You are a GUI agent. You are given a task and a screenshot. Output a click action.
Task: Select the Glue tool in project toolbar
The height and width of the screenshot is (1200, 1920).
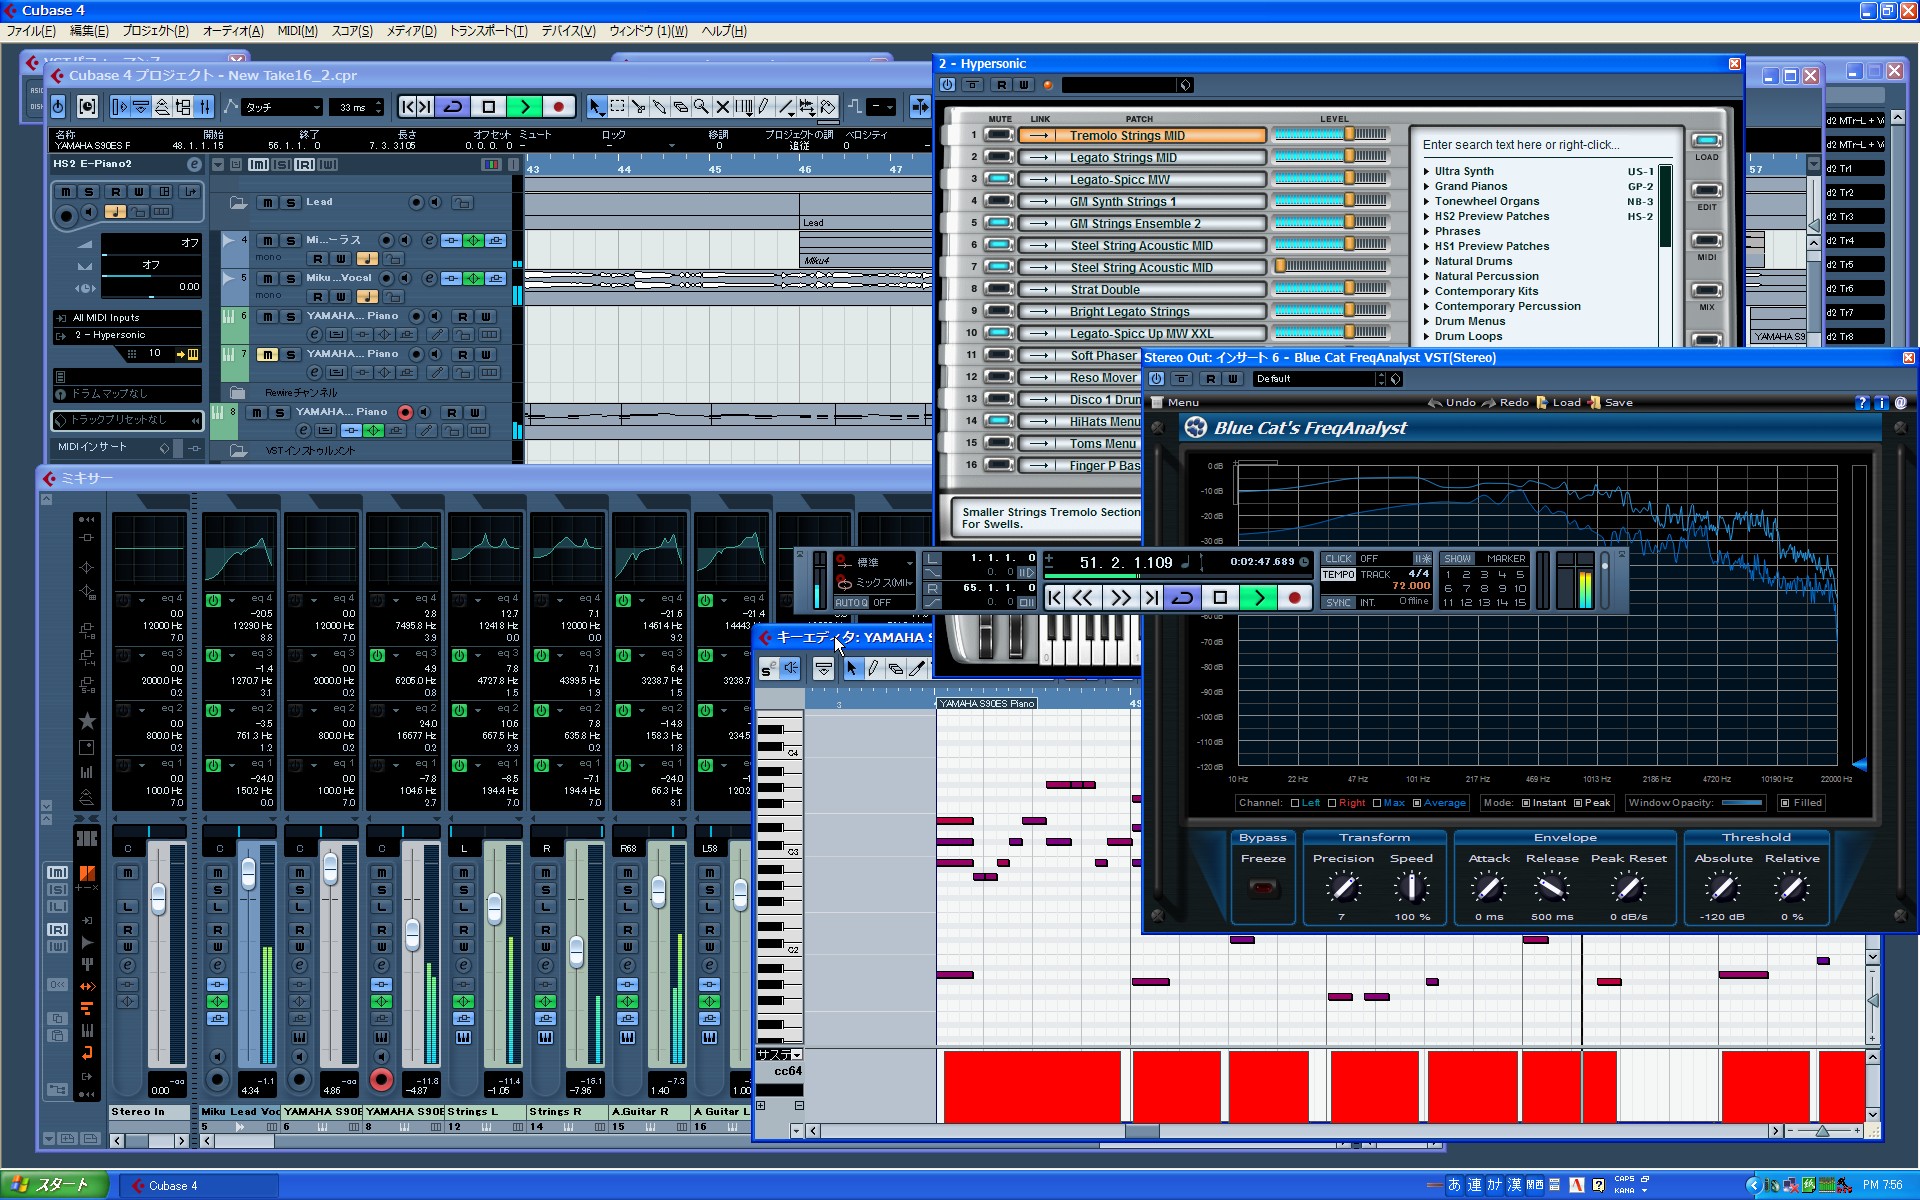(659, 106)
